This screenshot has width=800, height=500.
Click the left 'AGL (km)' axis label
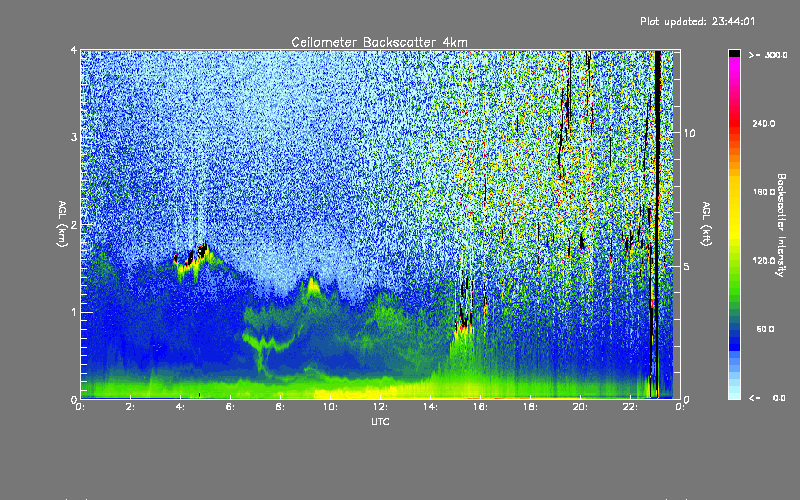pyautogui.click(x=63, y=224)
